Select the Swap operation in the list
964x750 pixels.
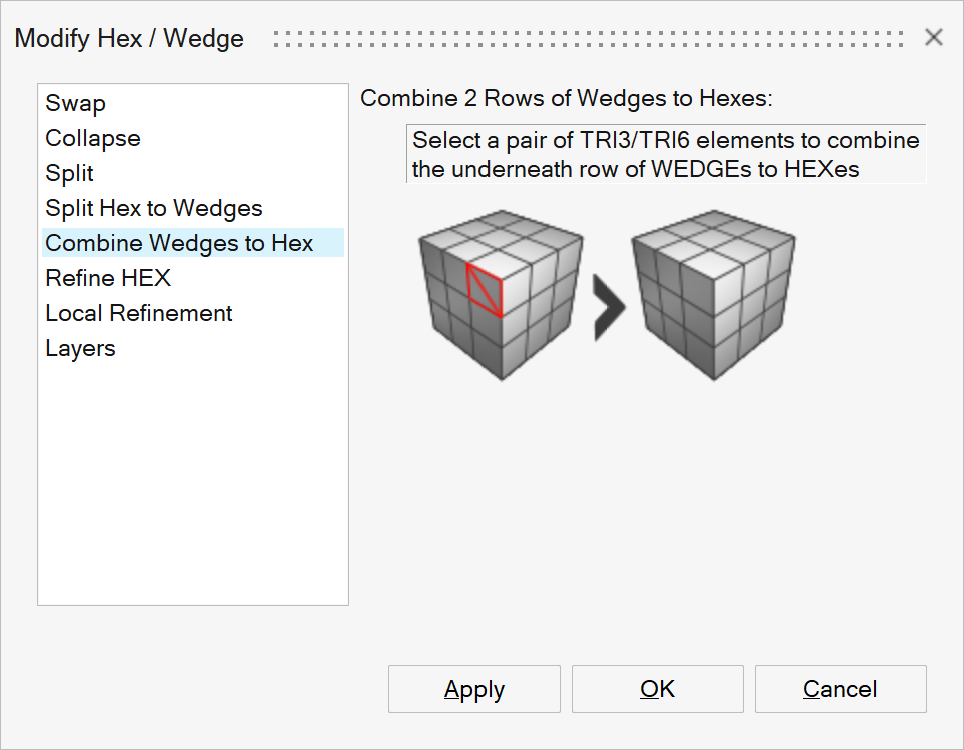coord(76,104)
